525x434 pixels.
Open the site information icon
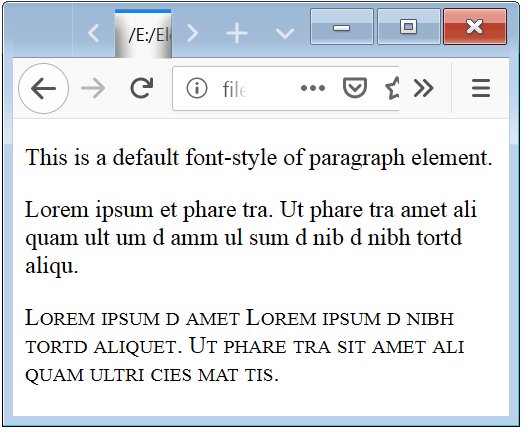(197, 88)
